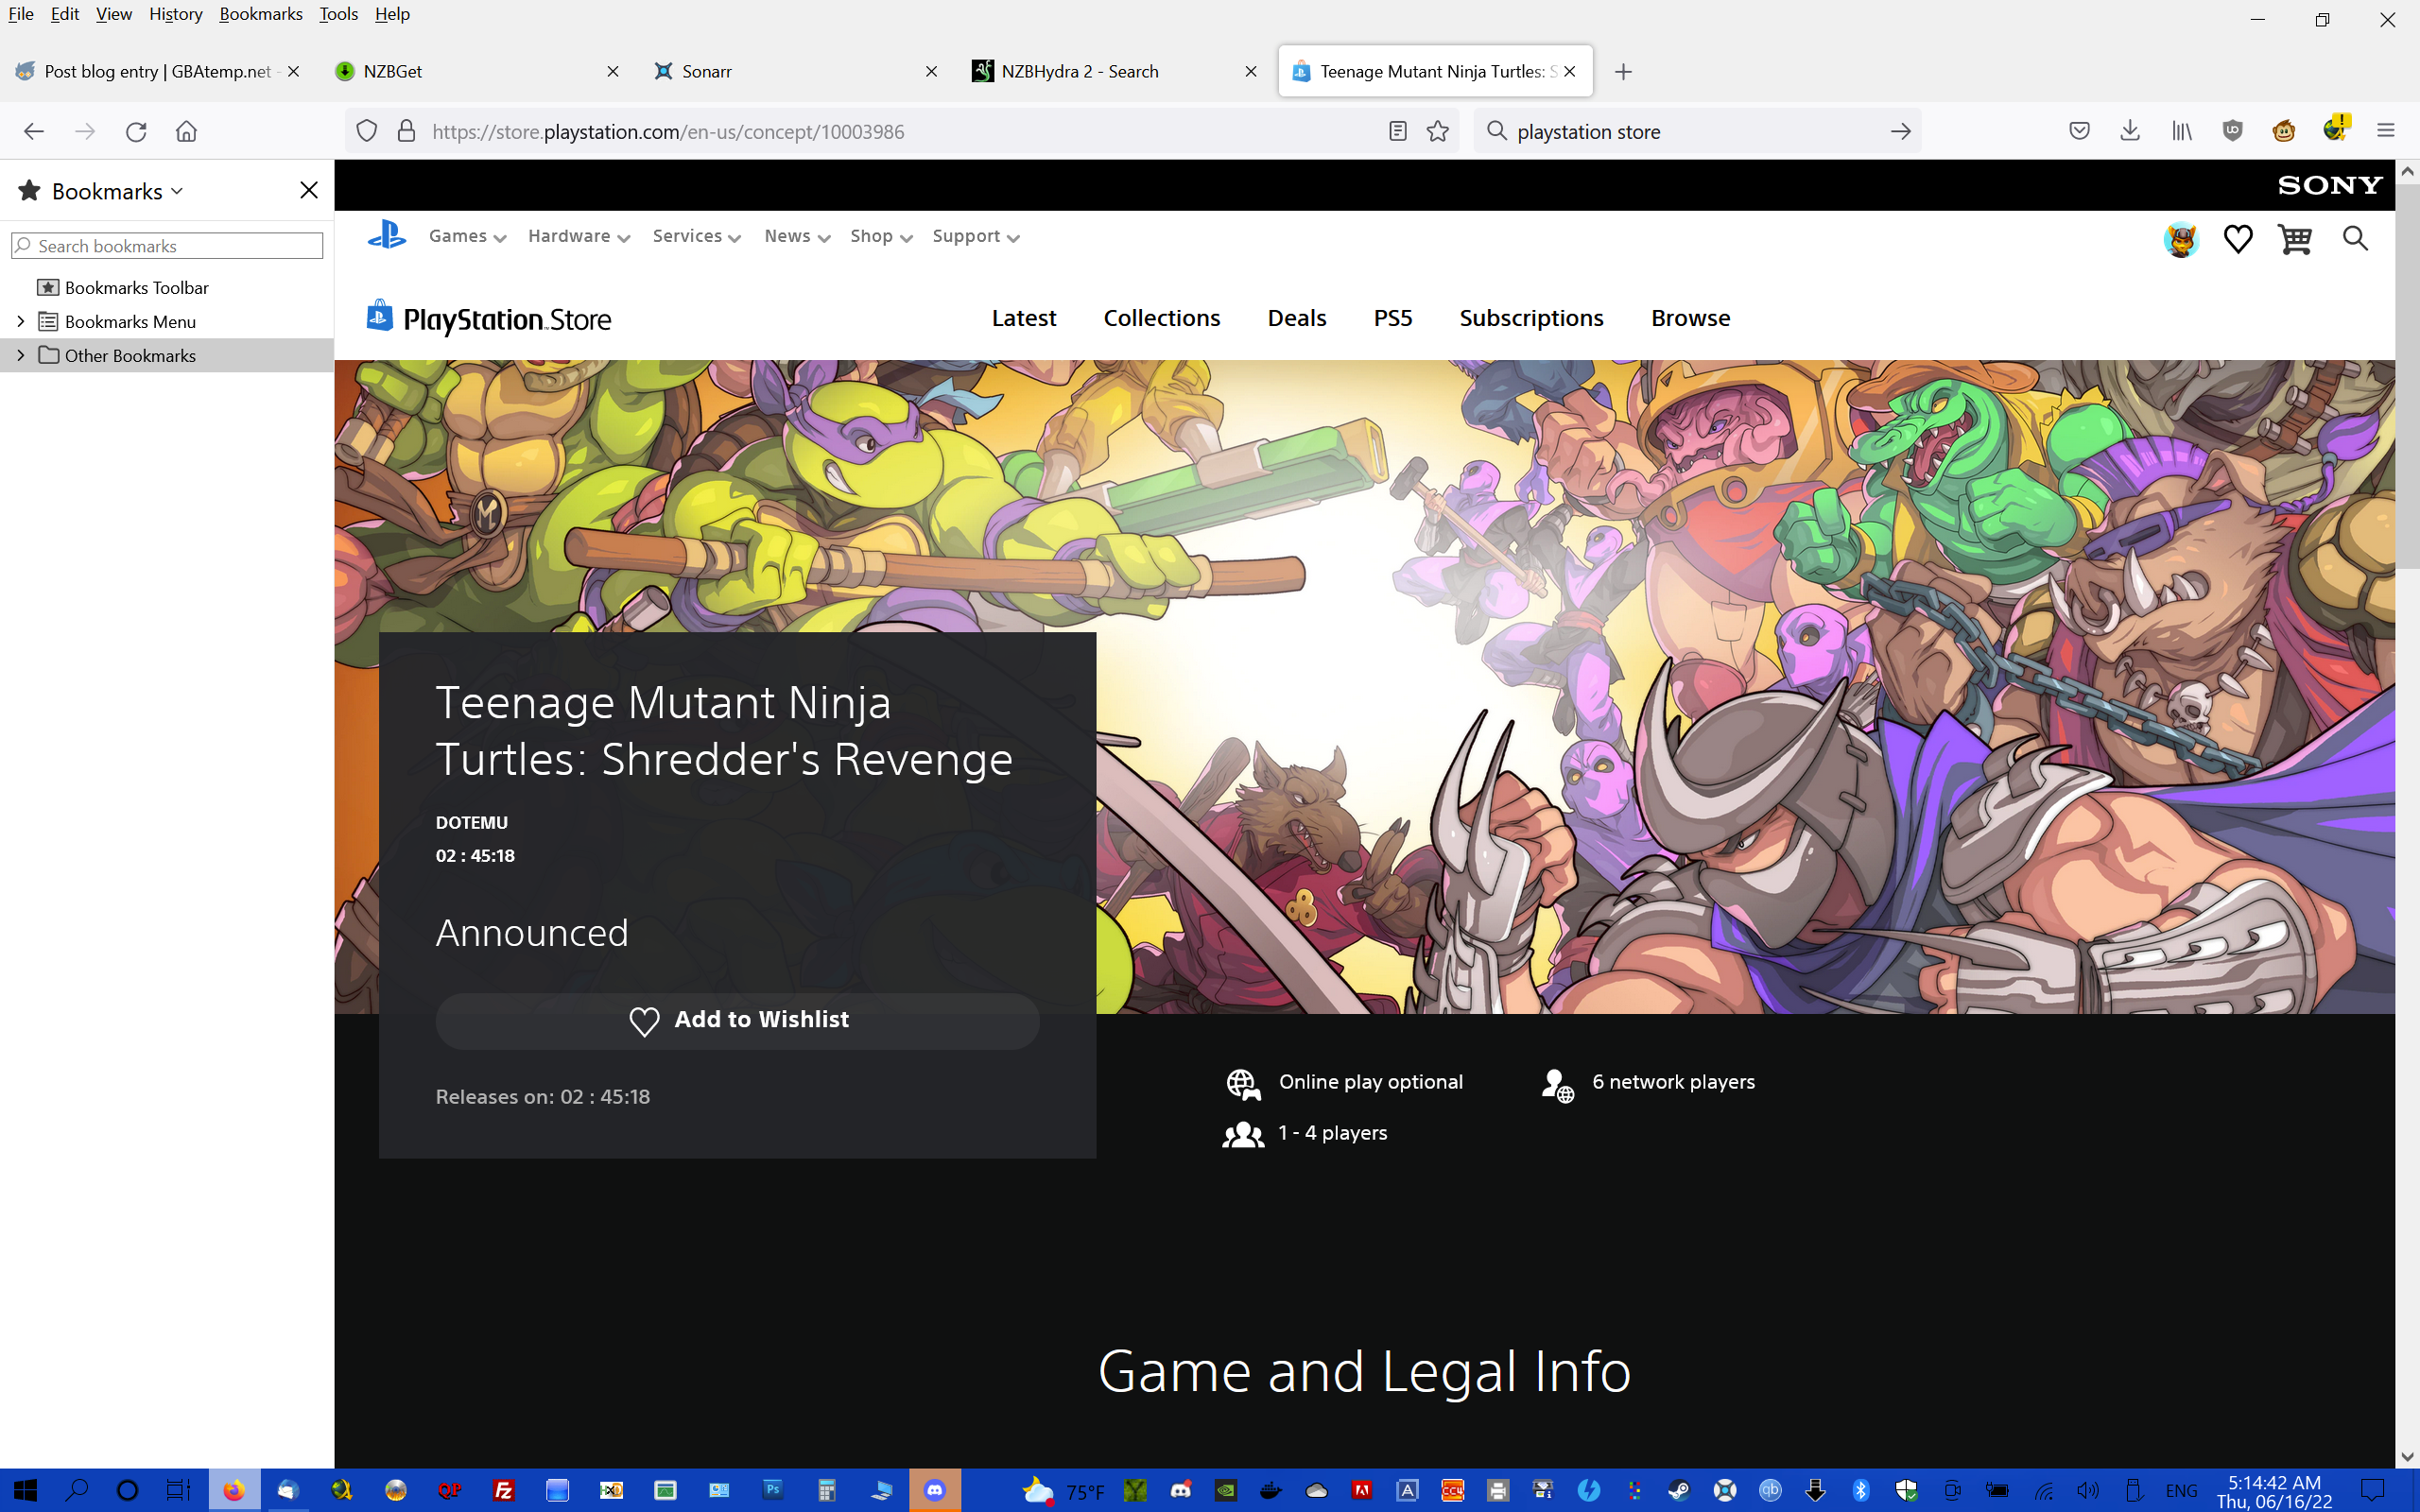View site security padlock information
Screen dimensions: 2420x1512
click(406, 131)
